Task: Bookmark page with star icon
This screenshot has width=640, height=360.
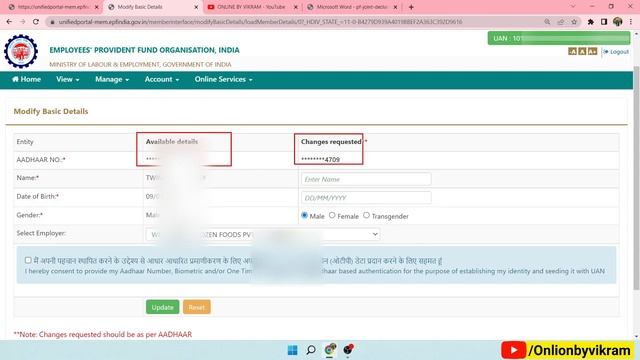Action: click(x=574, y=22)
